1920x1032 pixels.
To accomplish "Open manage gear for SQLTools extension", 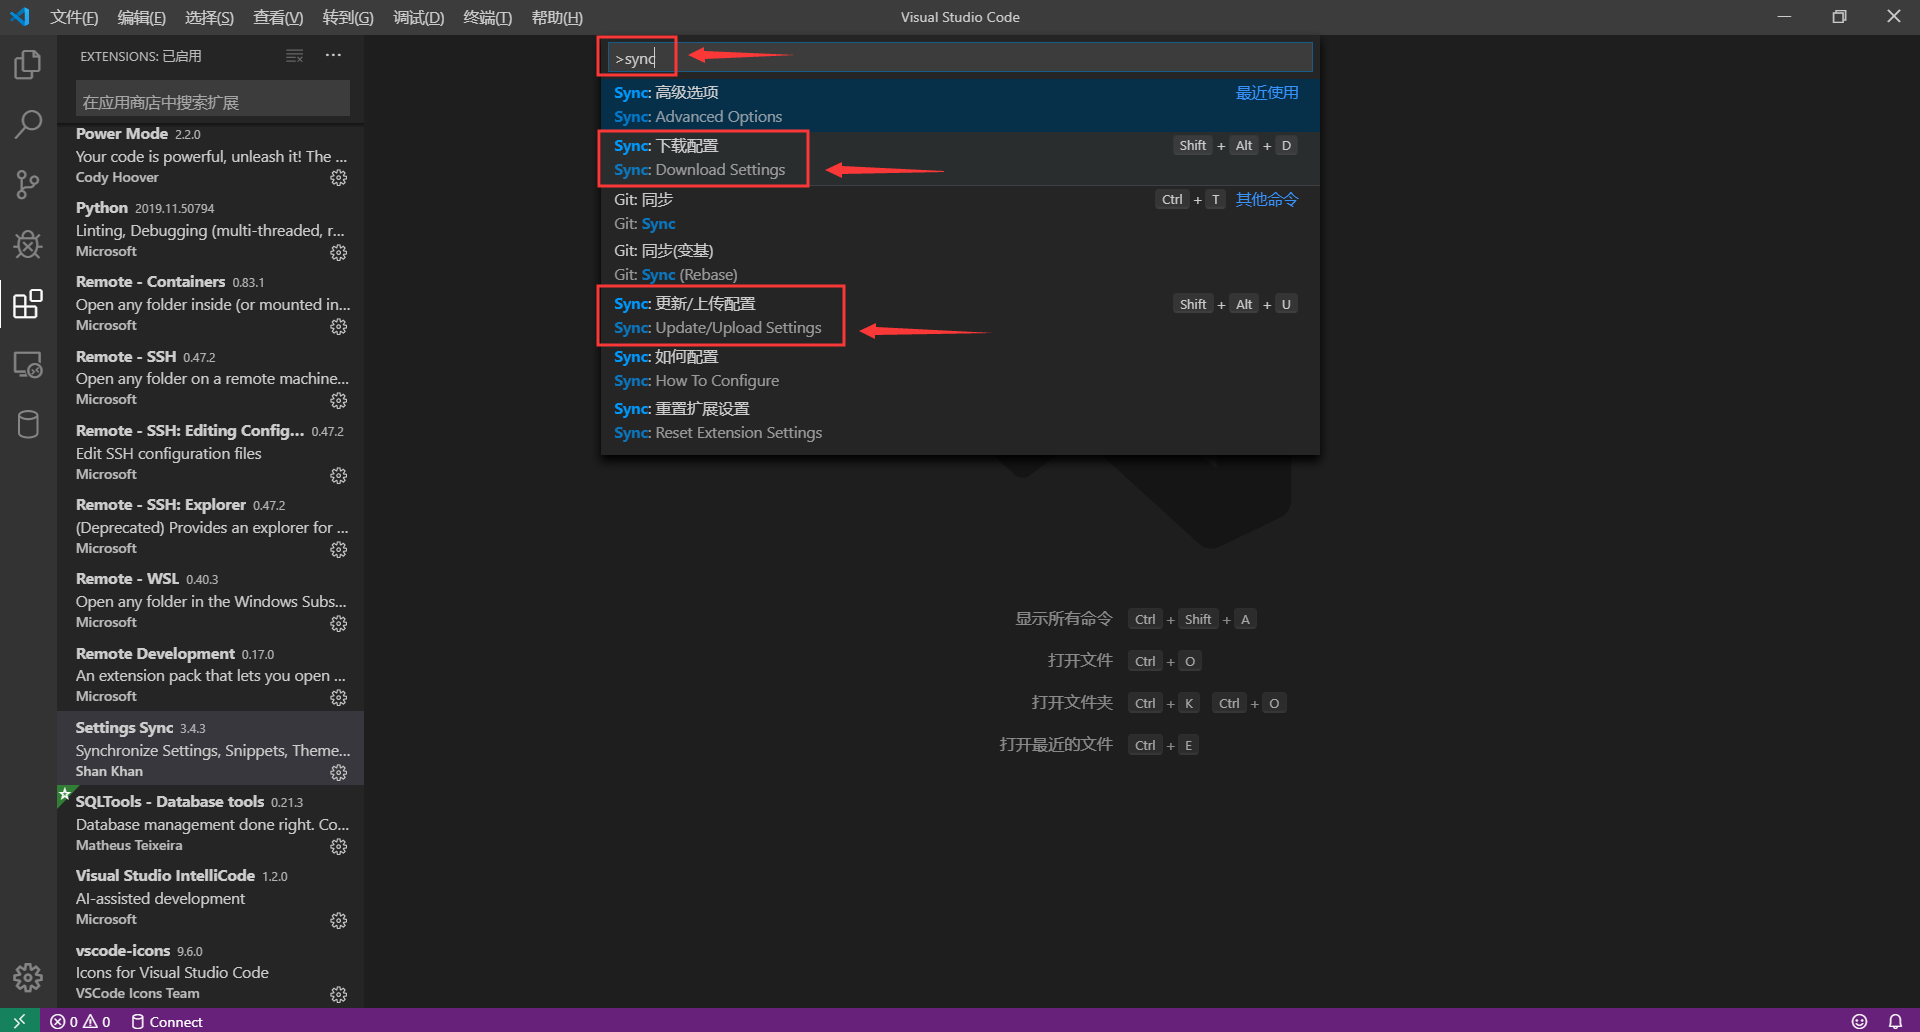I will (339, 846).
